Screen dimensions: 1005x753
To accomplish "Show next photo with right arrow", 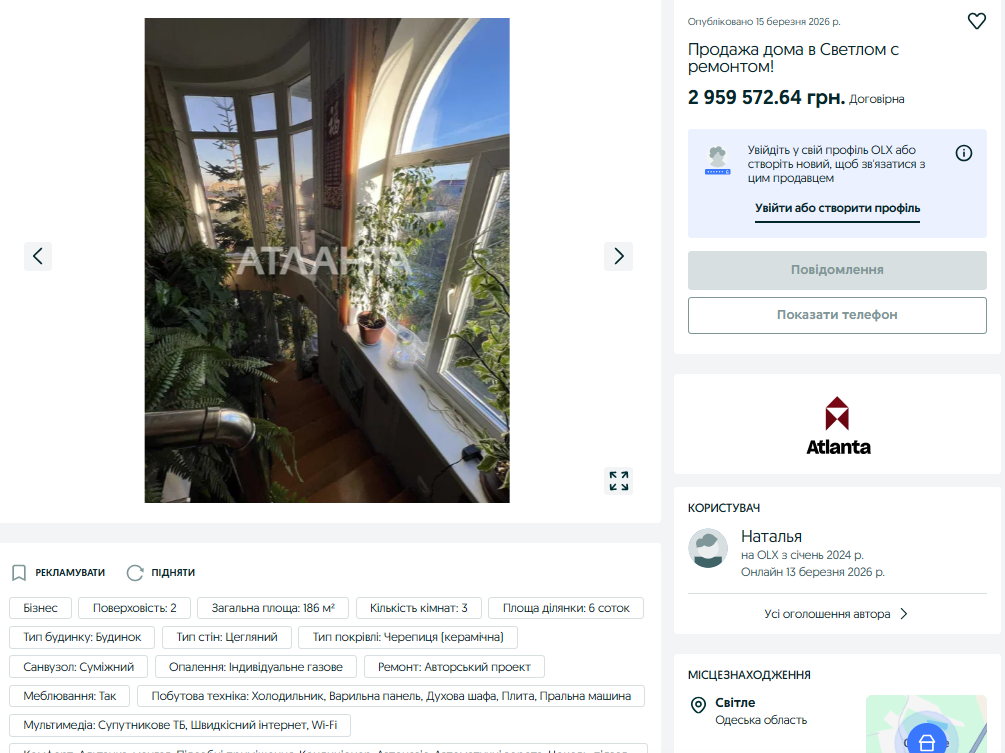I will pos(619,256).
